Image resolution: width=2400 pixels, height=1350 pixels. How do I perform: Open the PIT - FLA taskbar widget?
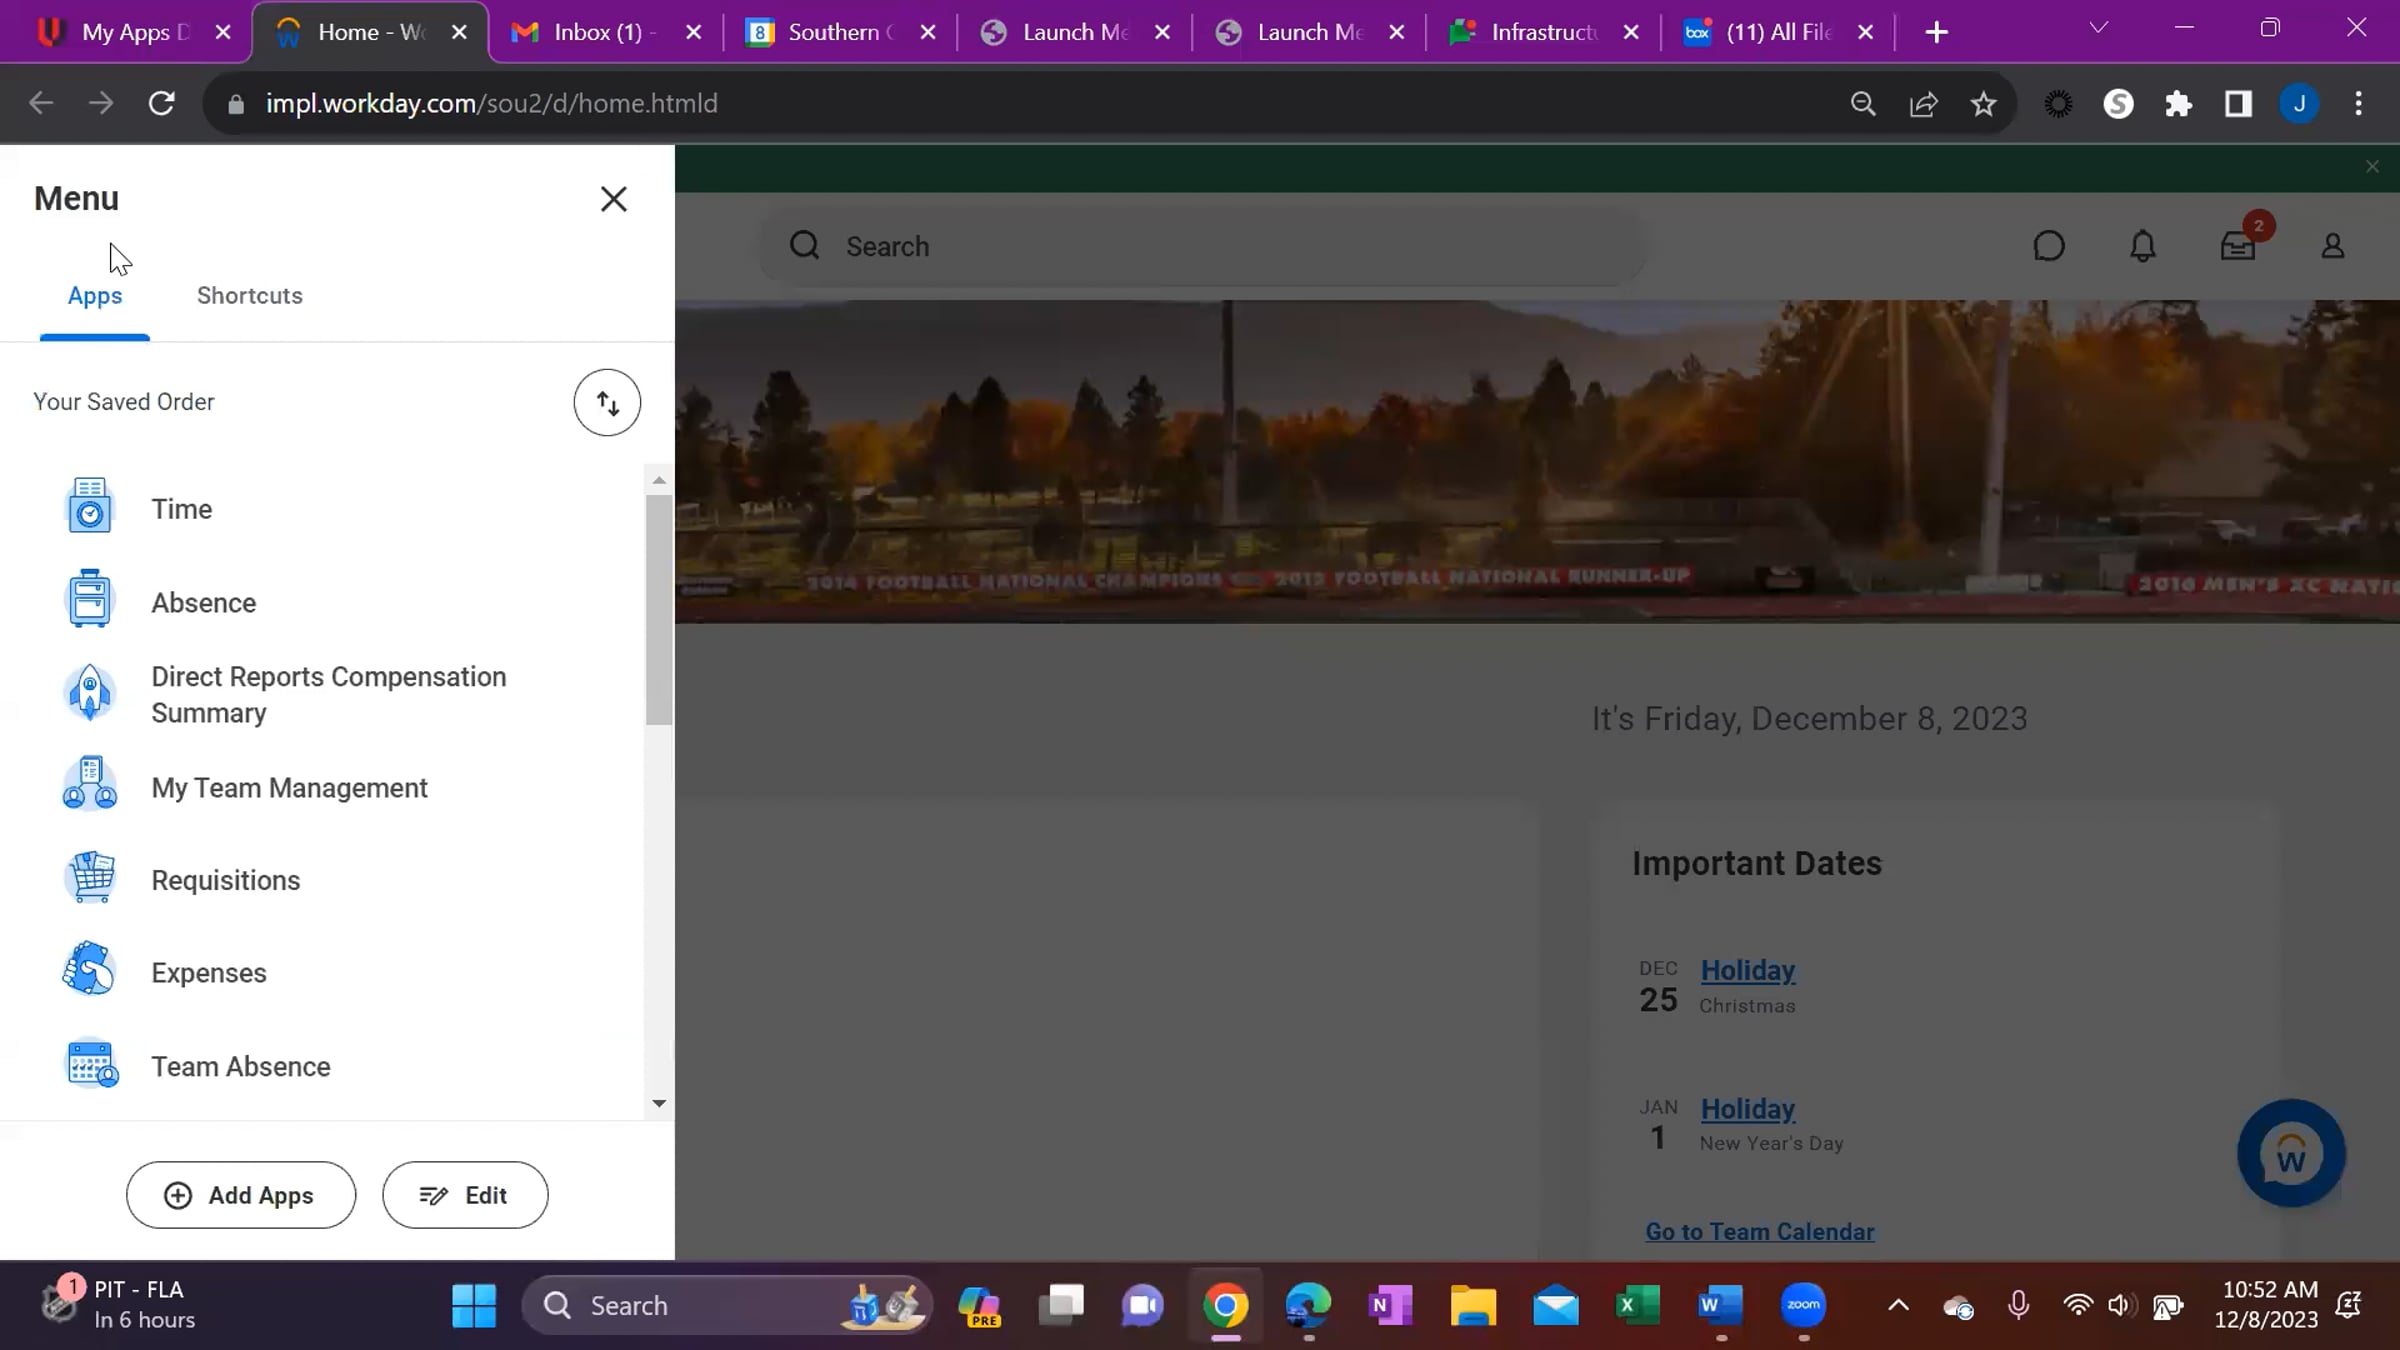(x=118, y=1304)
